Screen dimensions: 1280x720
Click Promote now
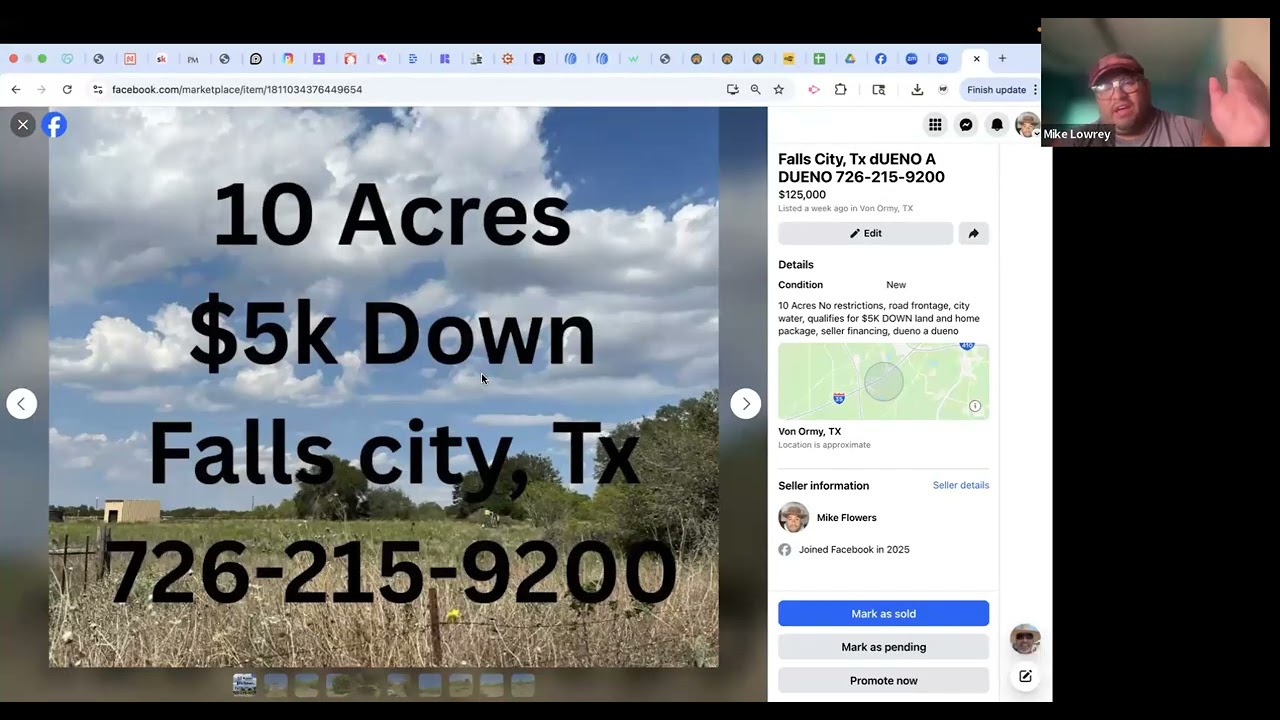[884, 680]
